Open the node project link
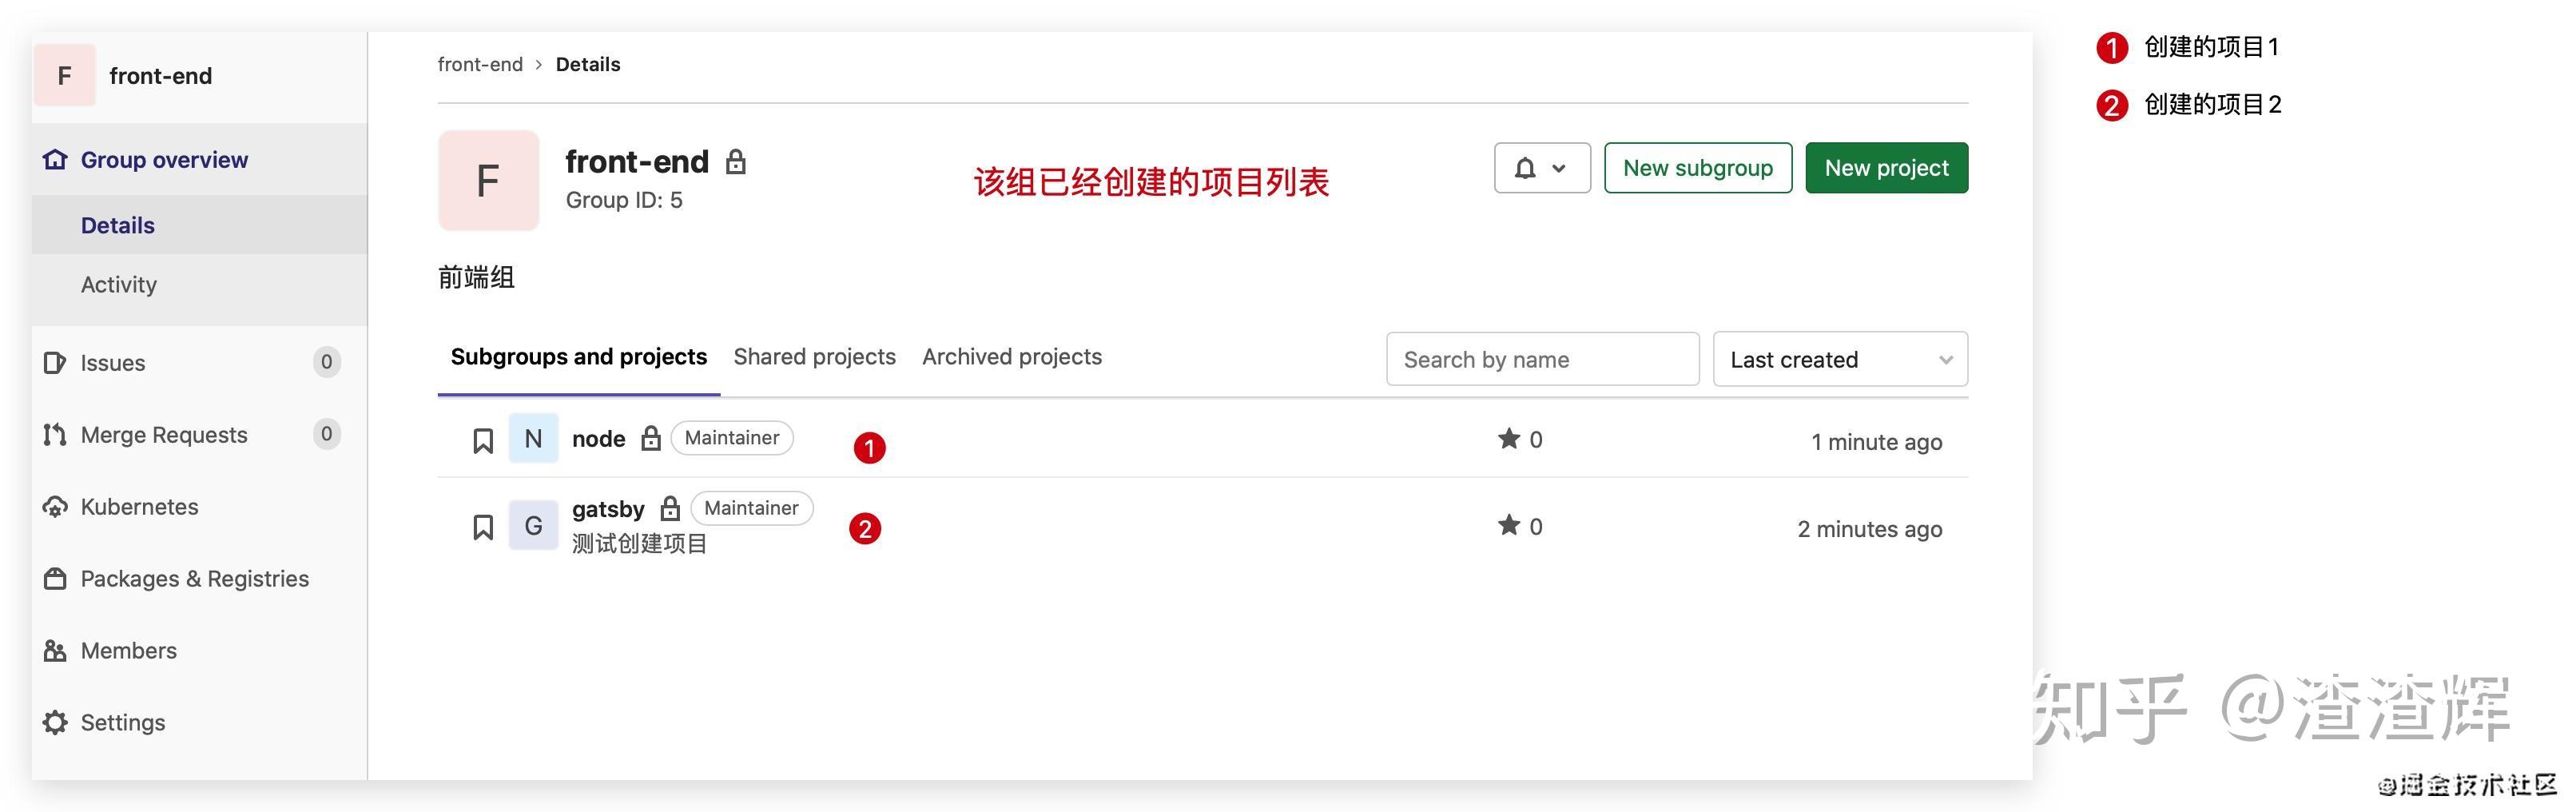2576x812 pixels. coord(598,438)
